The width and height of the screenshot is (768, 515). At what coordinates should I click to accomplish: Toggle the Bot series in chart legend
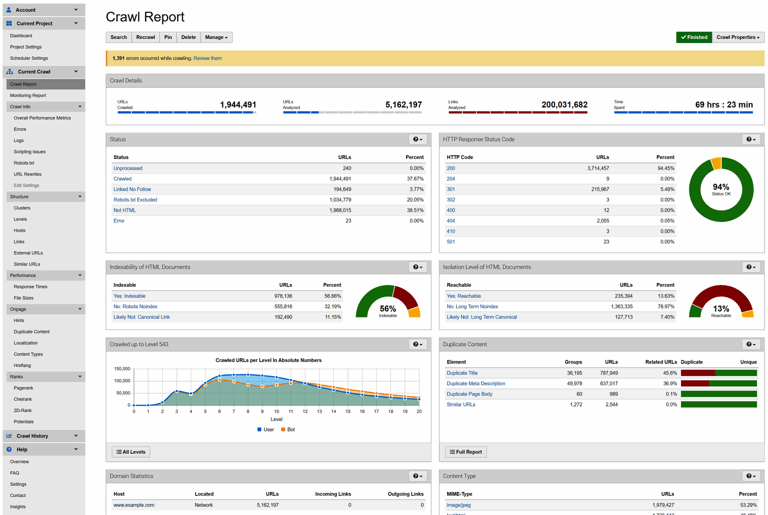(288, 429)
